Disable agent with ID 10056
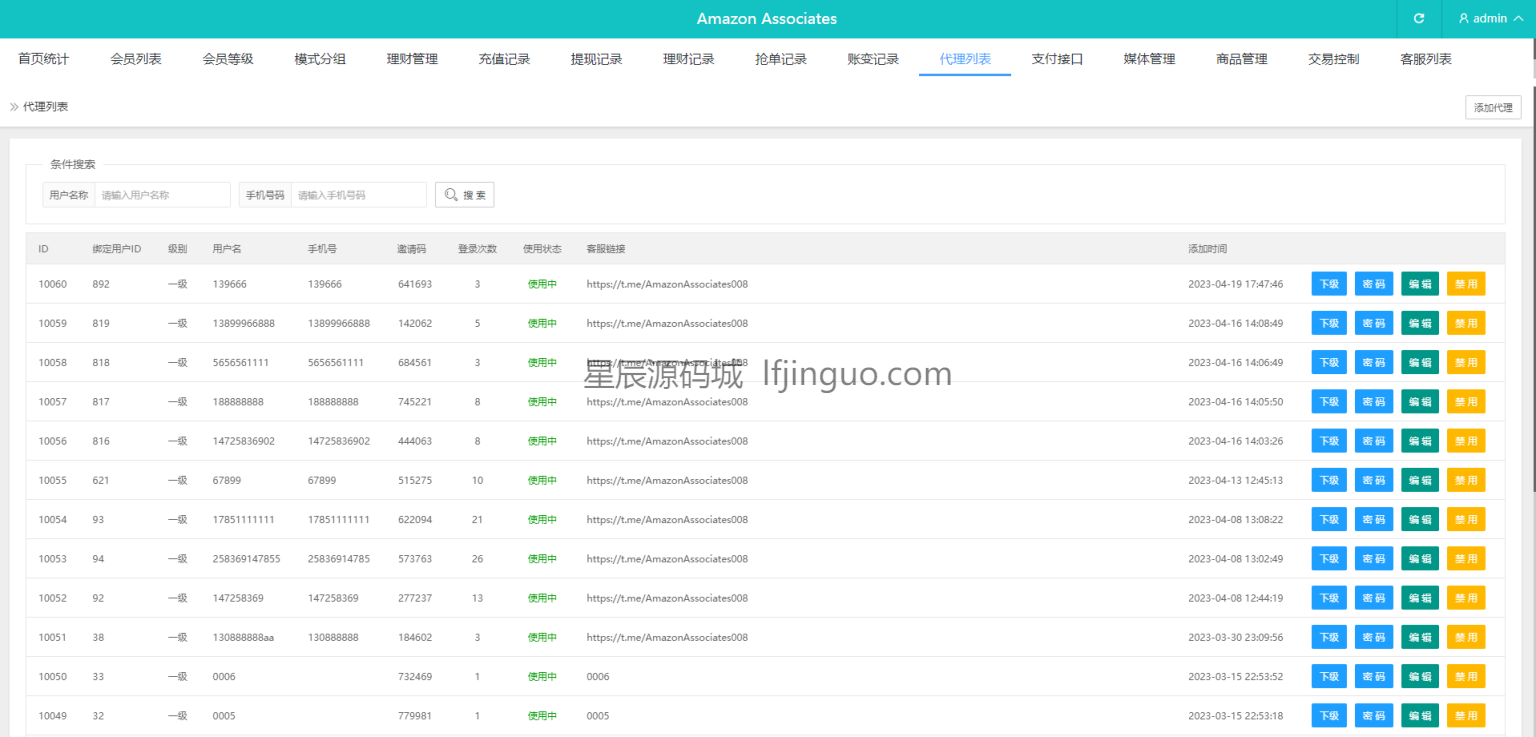This screenshot has height=737, width=1536. 1466,441
